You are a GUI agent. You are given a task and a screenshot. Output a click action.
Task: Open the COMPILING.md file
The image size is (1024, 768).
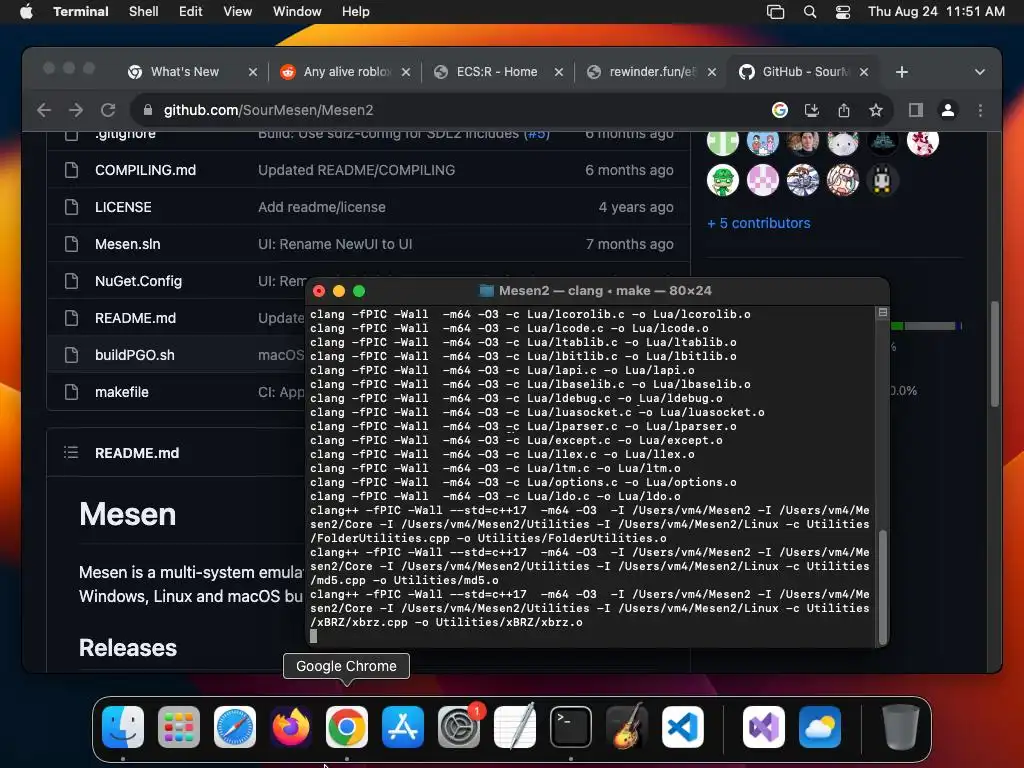pyautogui.click(x=146, y=170)
